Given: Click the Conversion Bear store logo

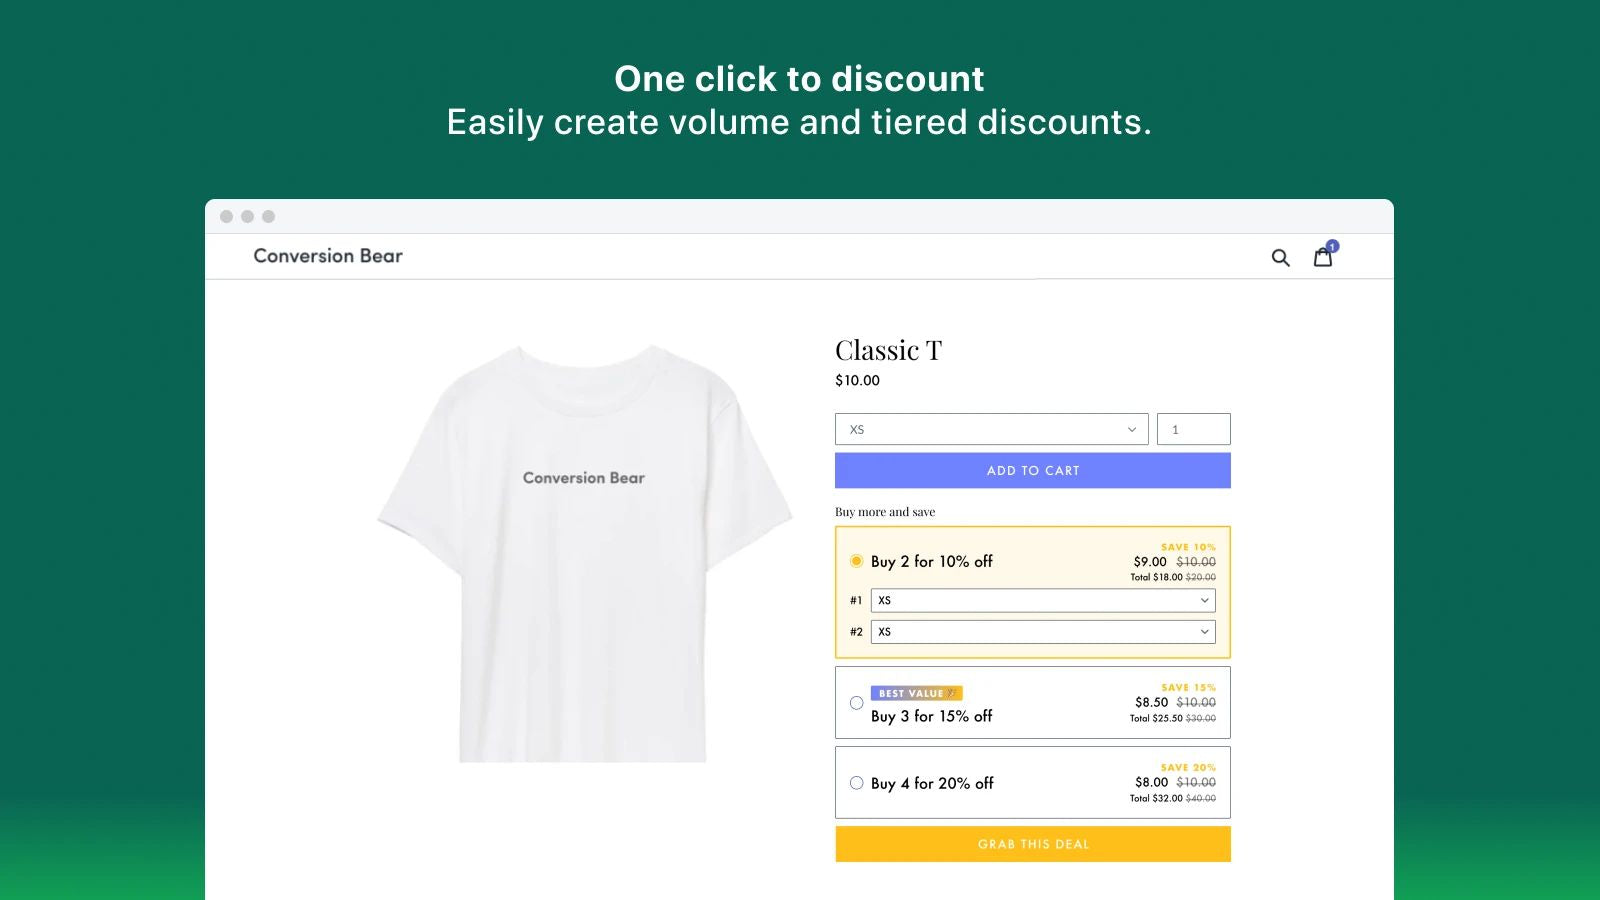Looking at the screenshot, I should [x=328, y=256].
